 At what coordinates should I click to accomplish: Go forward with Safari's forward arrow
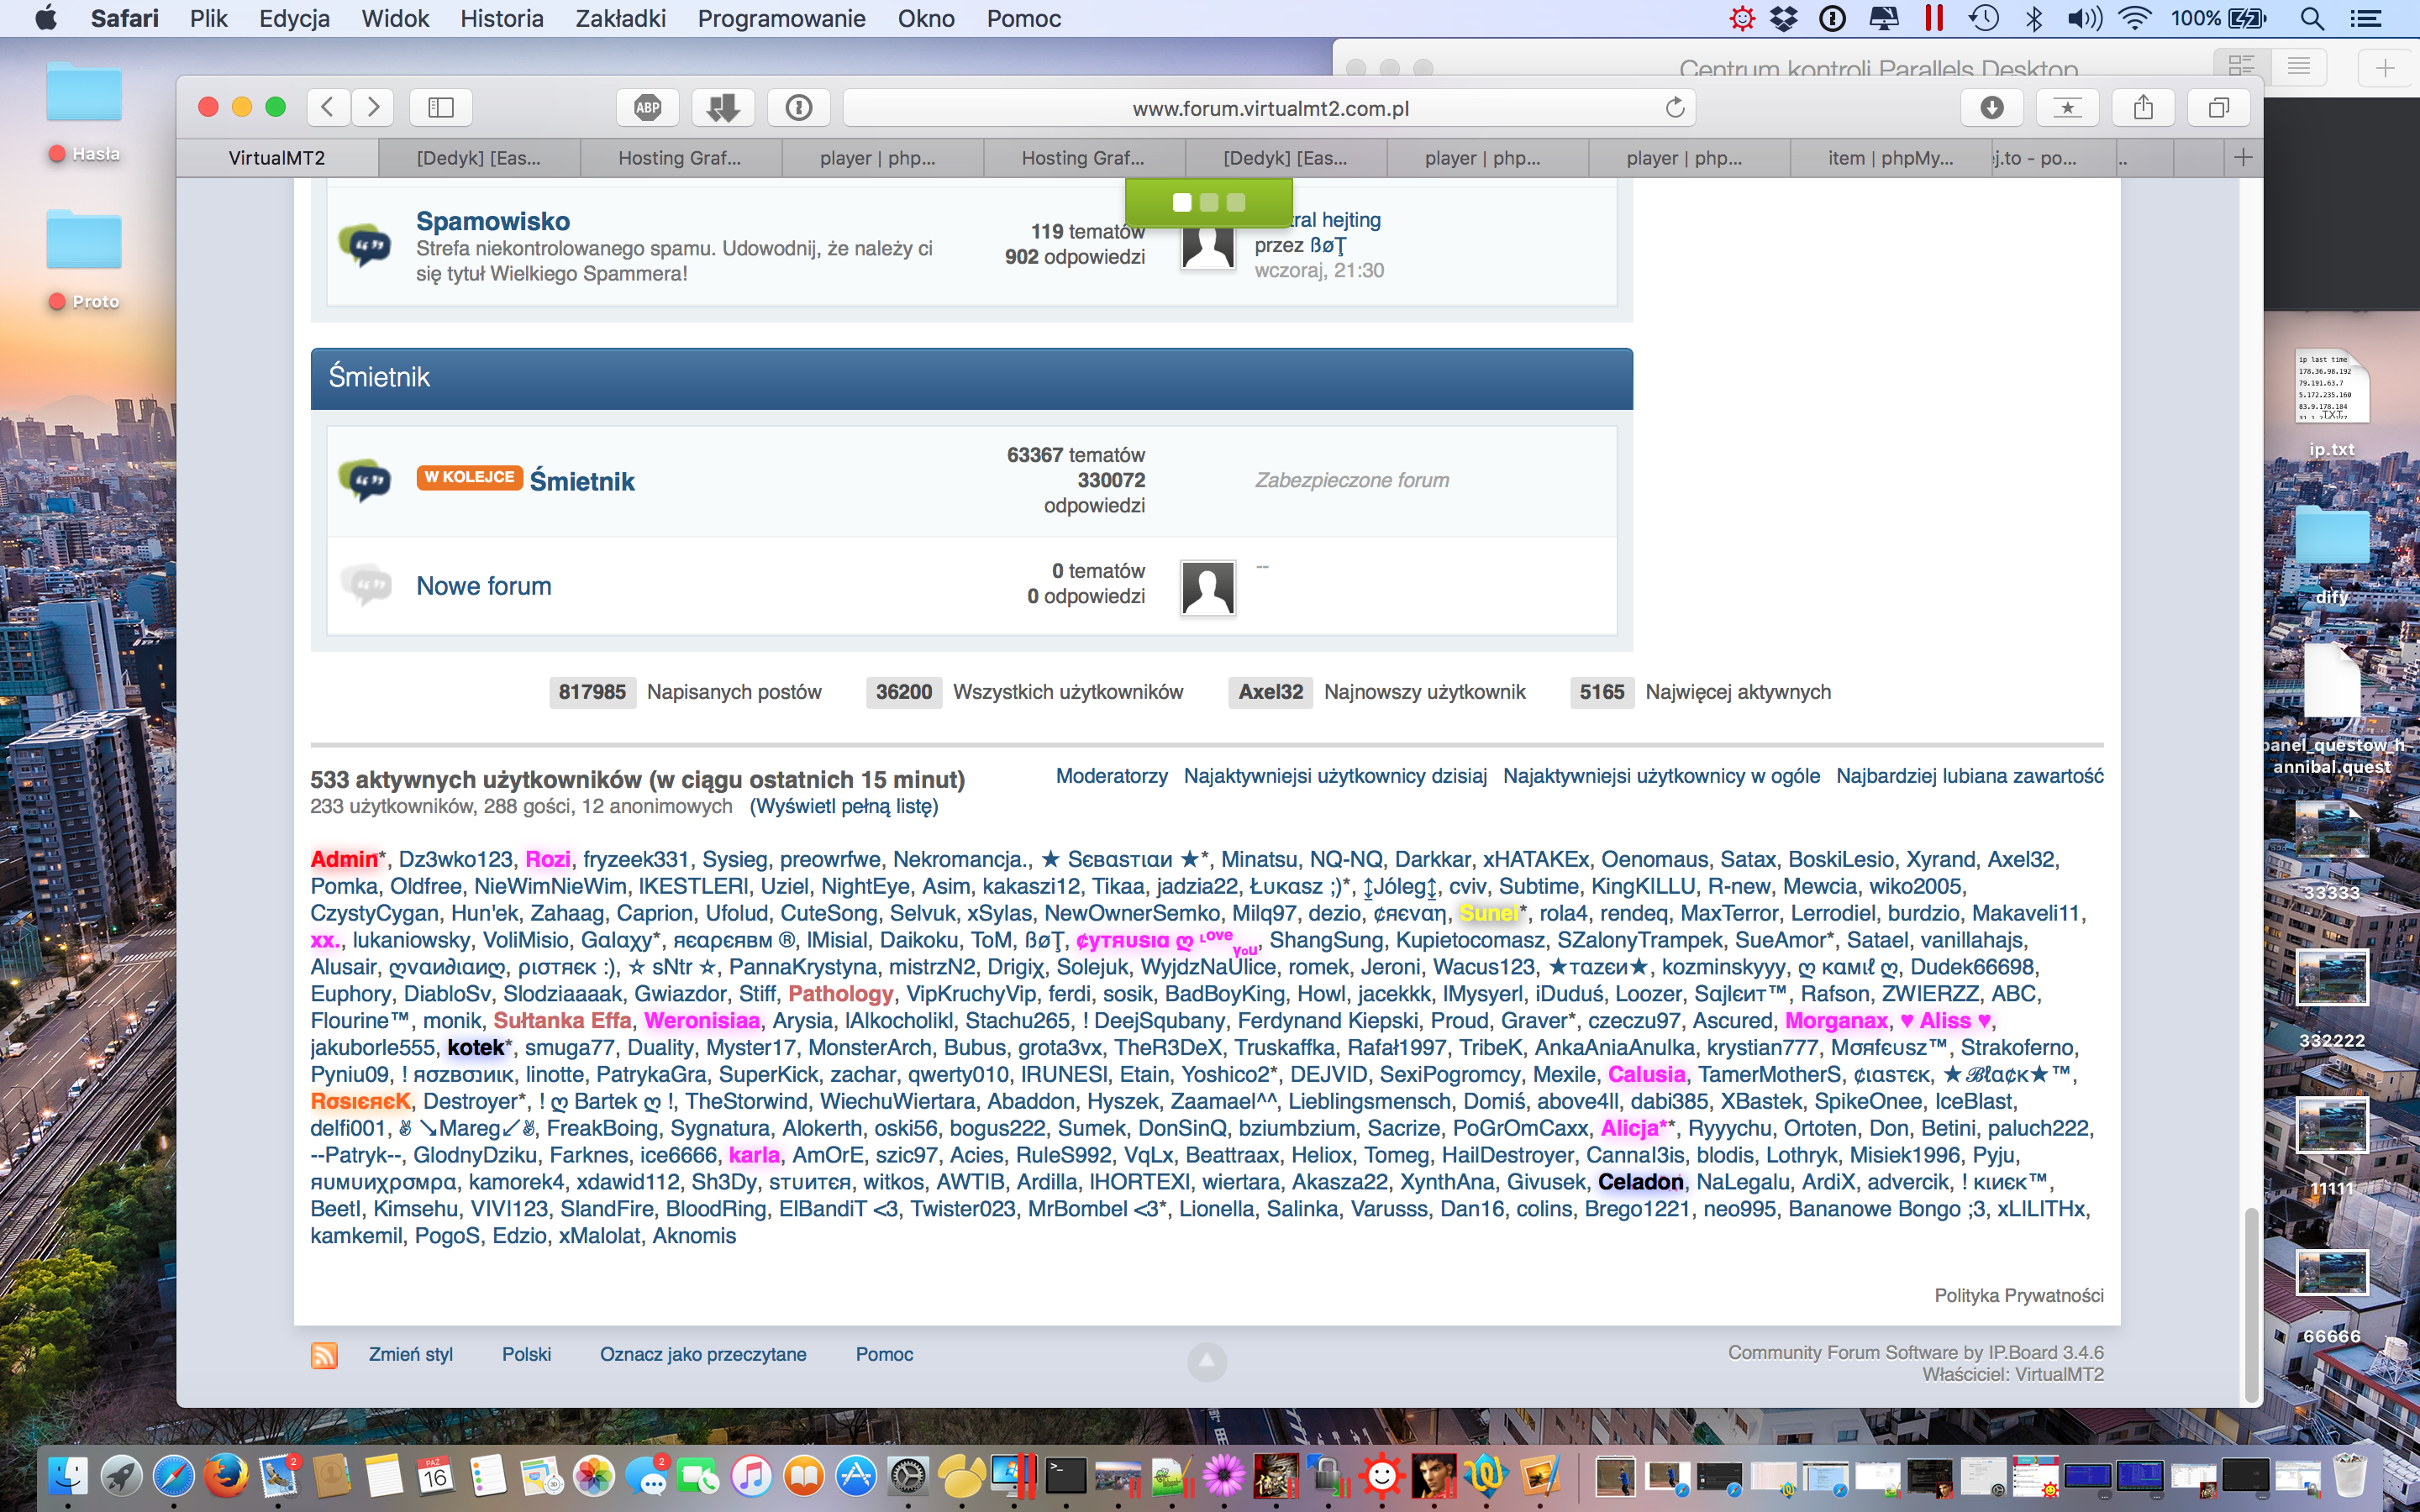[x=373, y=107]
